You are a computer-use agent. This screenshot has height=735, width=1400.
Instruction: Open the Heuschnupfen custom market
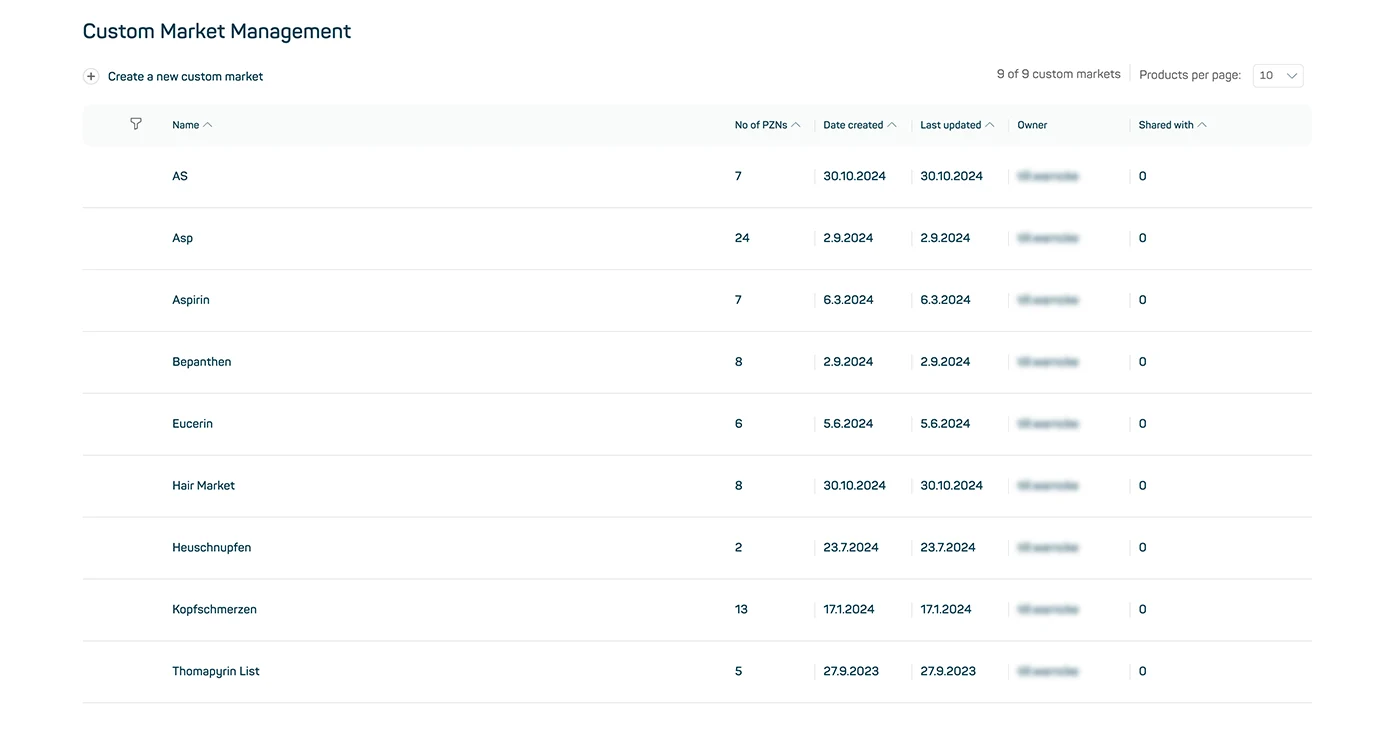click(x=212, y=548)
